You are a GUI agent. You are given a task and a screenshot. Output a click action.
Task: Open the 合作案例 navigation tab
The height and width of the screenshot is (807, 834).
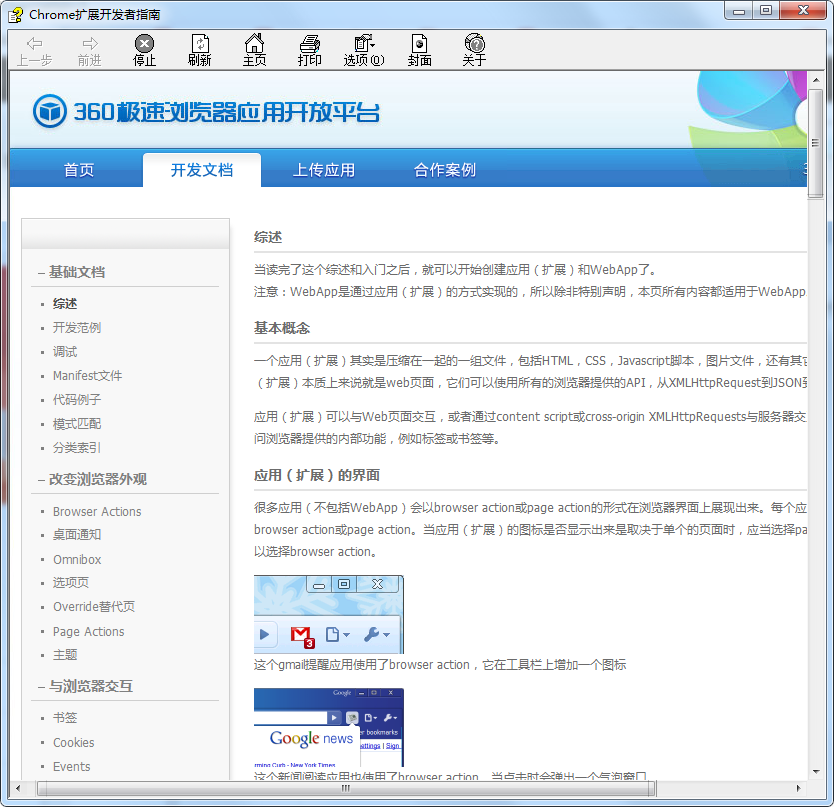click(445, 170)
